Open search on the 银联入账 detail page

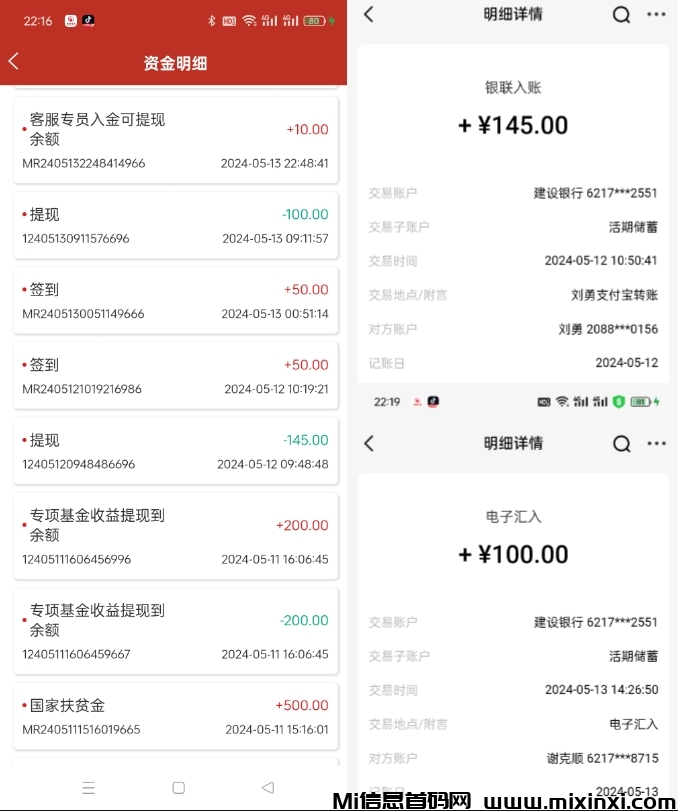point(621,15)
